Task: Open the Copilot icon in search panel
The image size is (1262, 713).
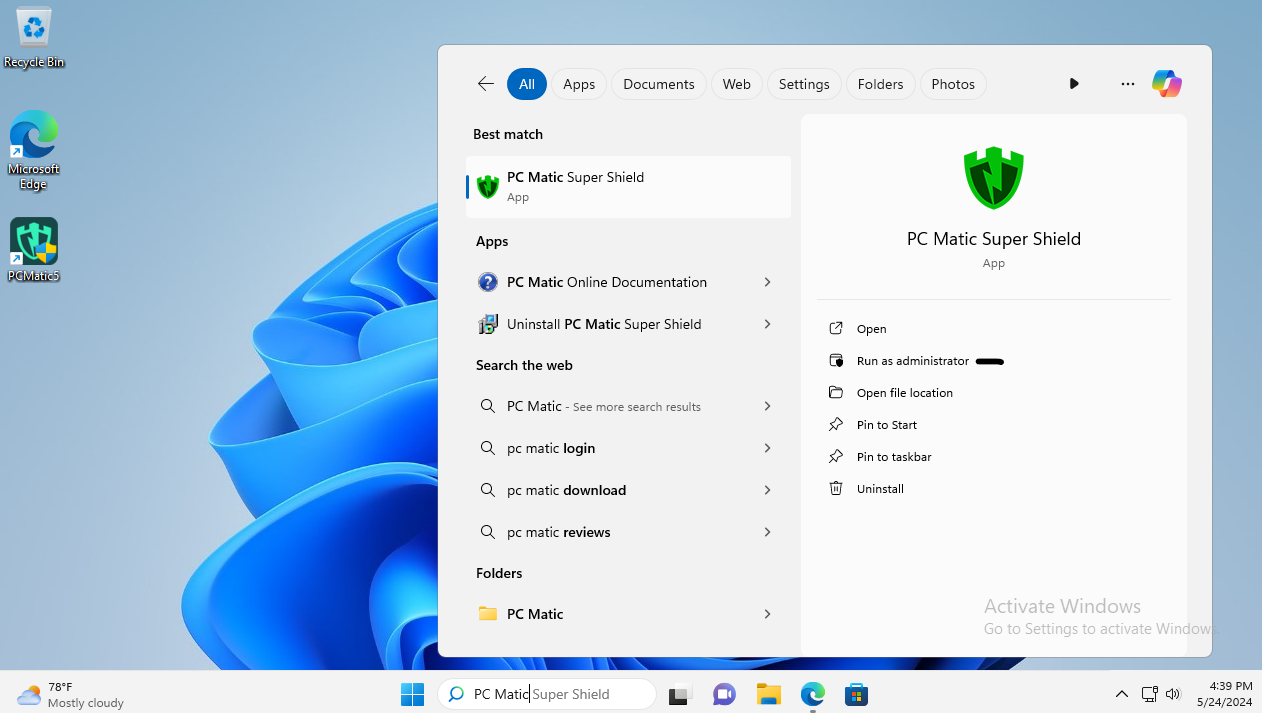Action: pos(1166,84)
